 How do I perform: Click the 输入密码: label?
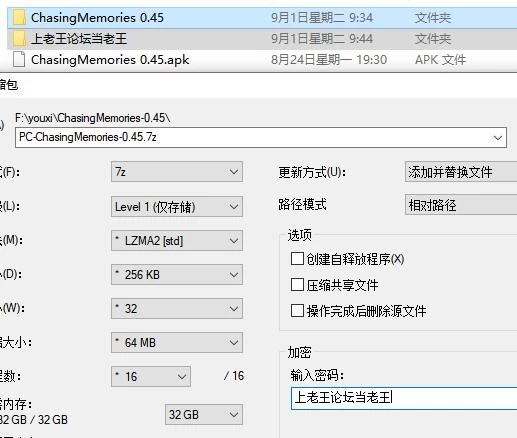pyautogui.click(x=317, y=375)
